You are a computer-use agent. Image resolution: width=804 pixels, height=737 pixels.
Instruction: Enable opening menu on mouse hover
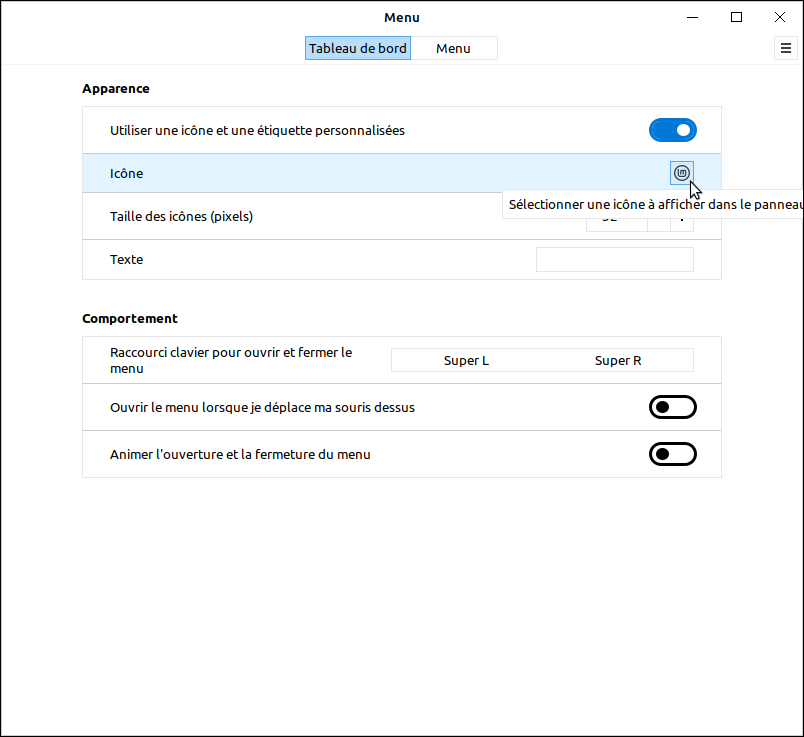672,407
